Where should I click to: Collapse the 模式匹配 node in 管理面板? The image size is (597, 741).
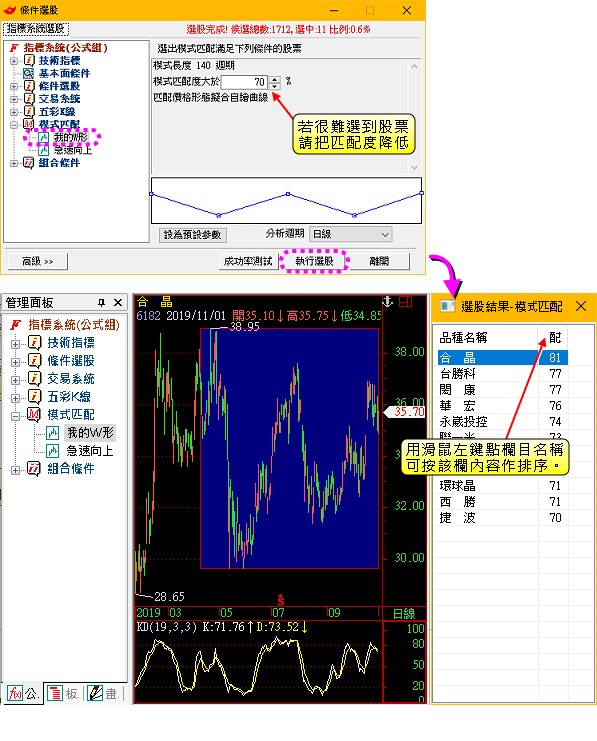[x=16, y=416]
